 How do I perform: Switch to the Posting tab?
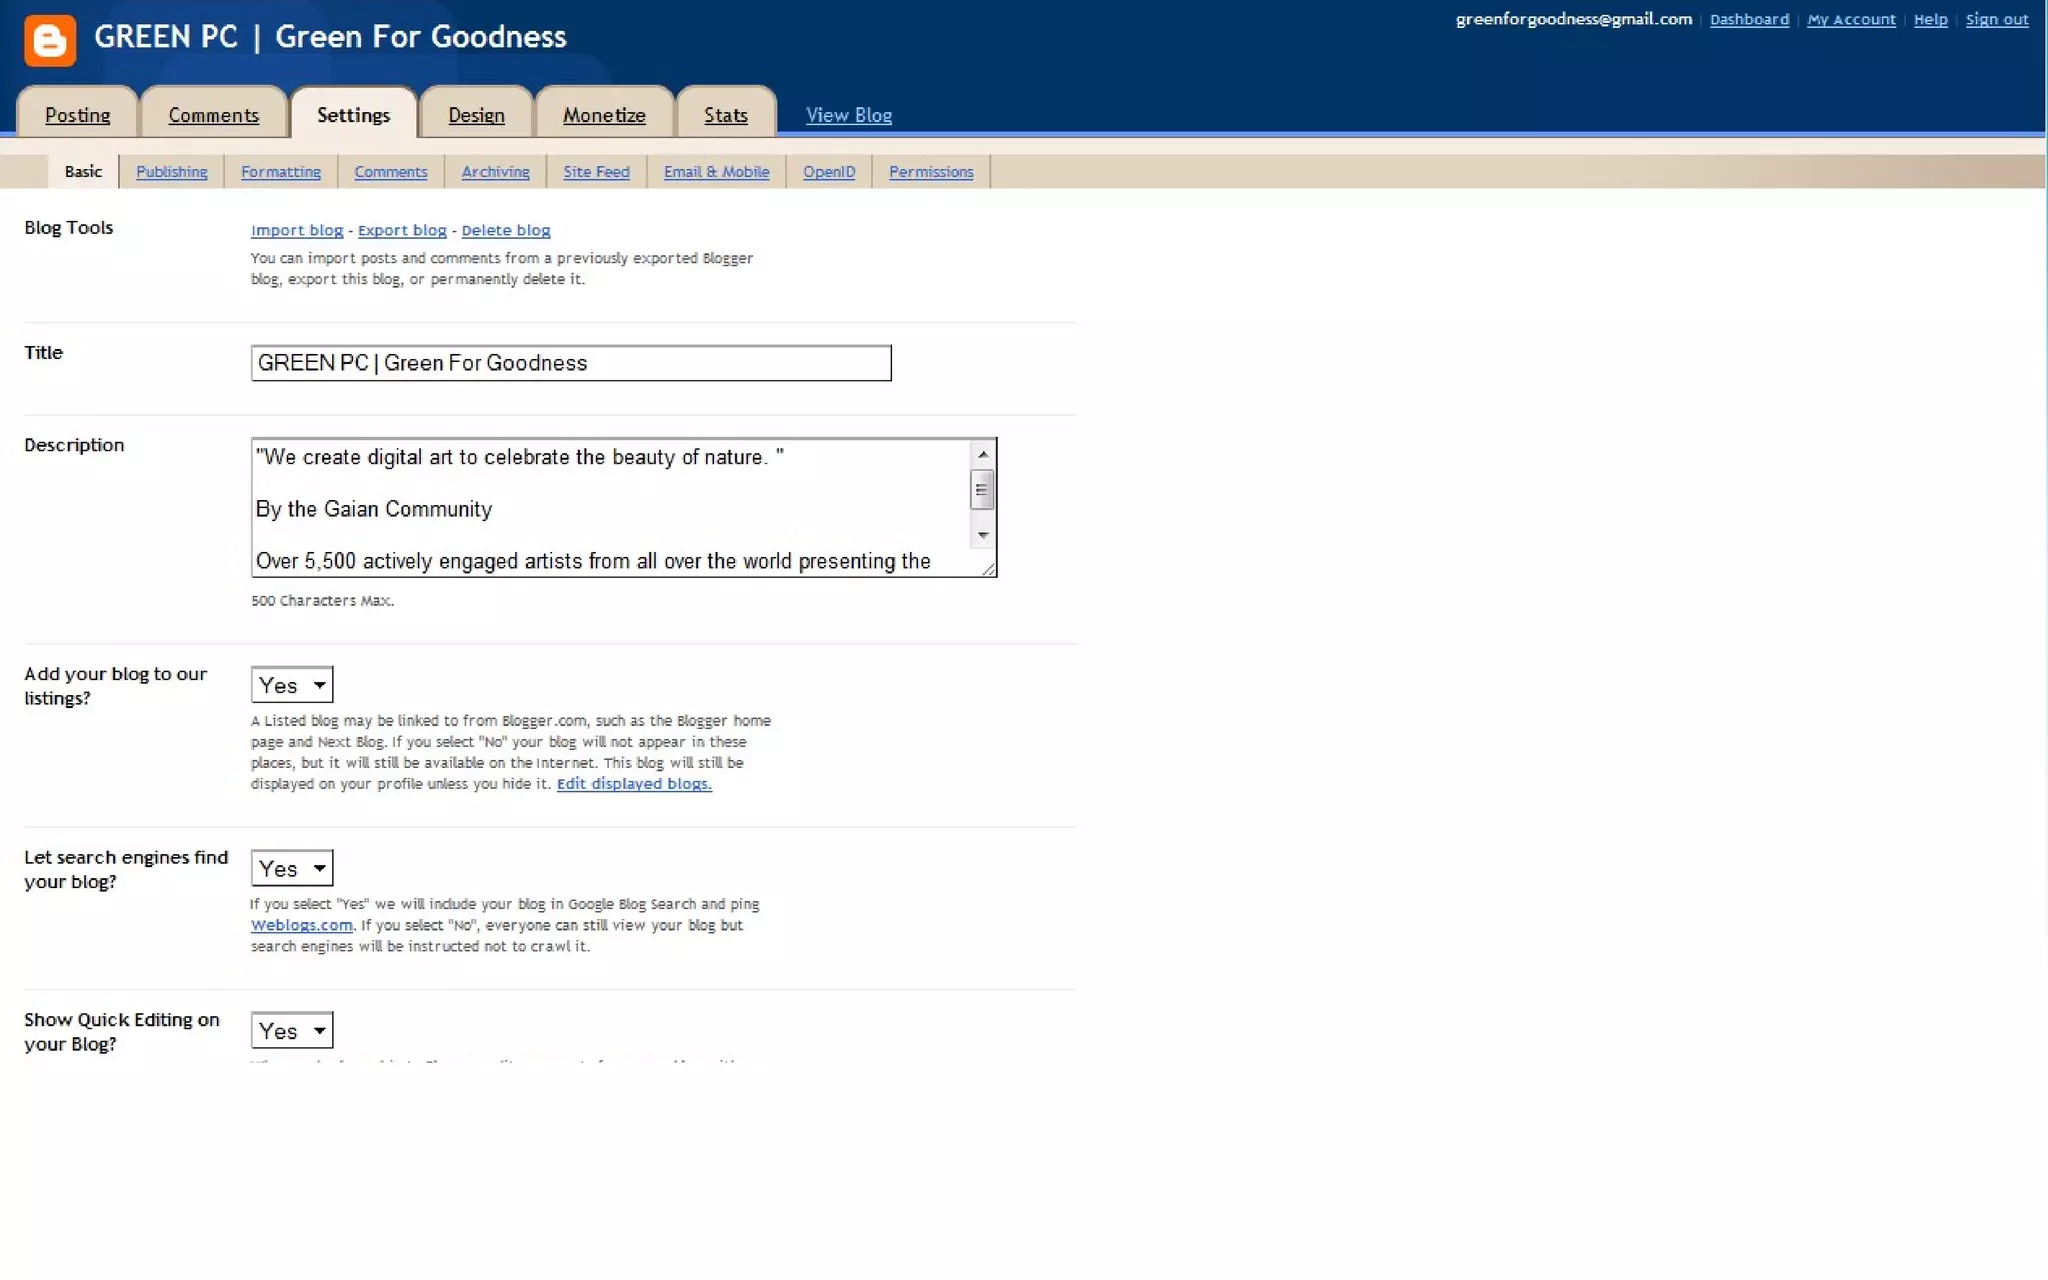pos(78,115)
